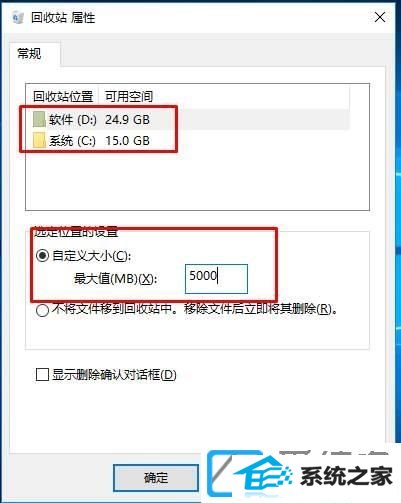Click the 24.9 GB available space value
401x503 pixels.
pyautogui.click(x=127, y=120)
